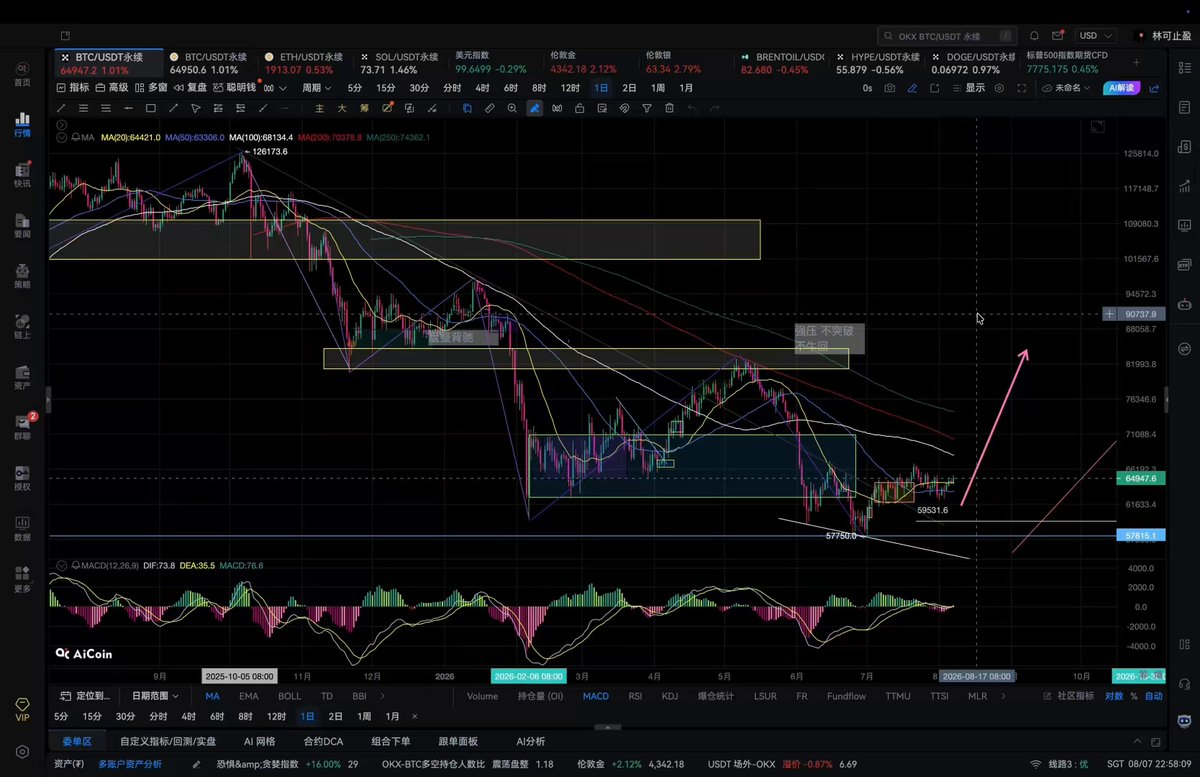This screenshot has width=1200, height=777.
Task: Open the 数据 data sidebar icon
Action: 22,527
